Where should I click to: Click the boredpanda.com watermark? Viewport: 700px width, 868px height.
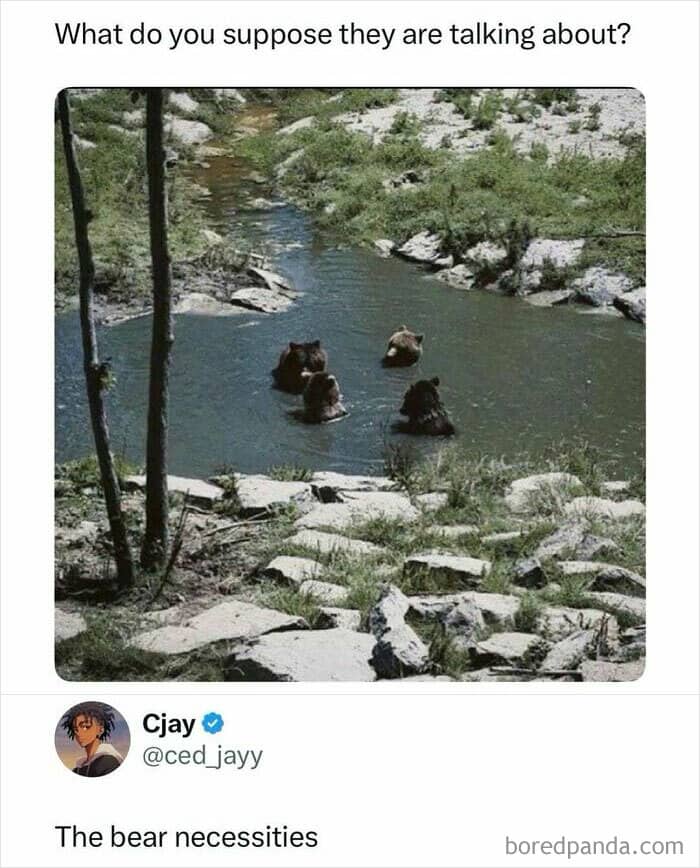594,846
